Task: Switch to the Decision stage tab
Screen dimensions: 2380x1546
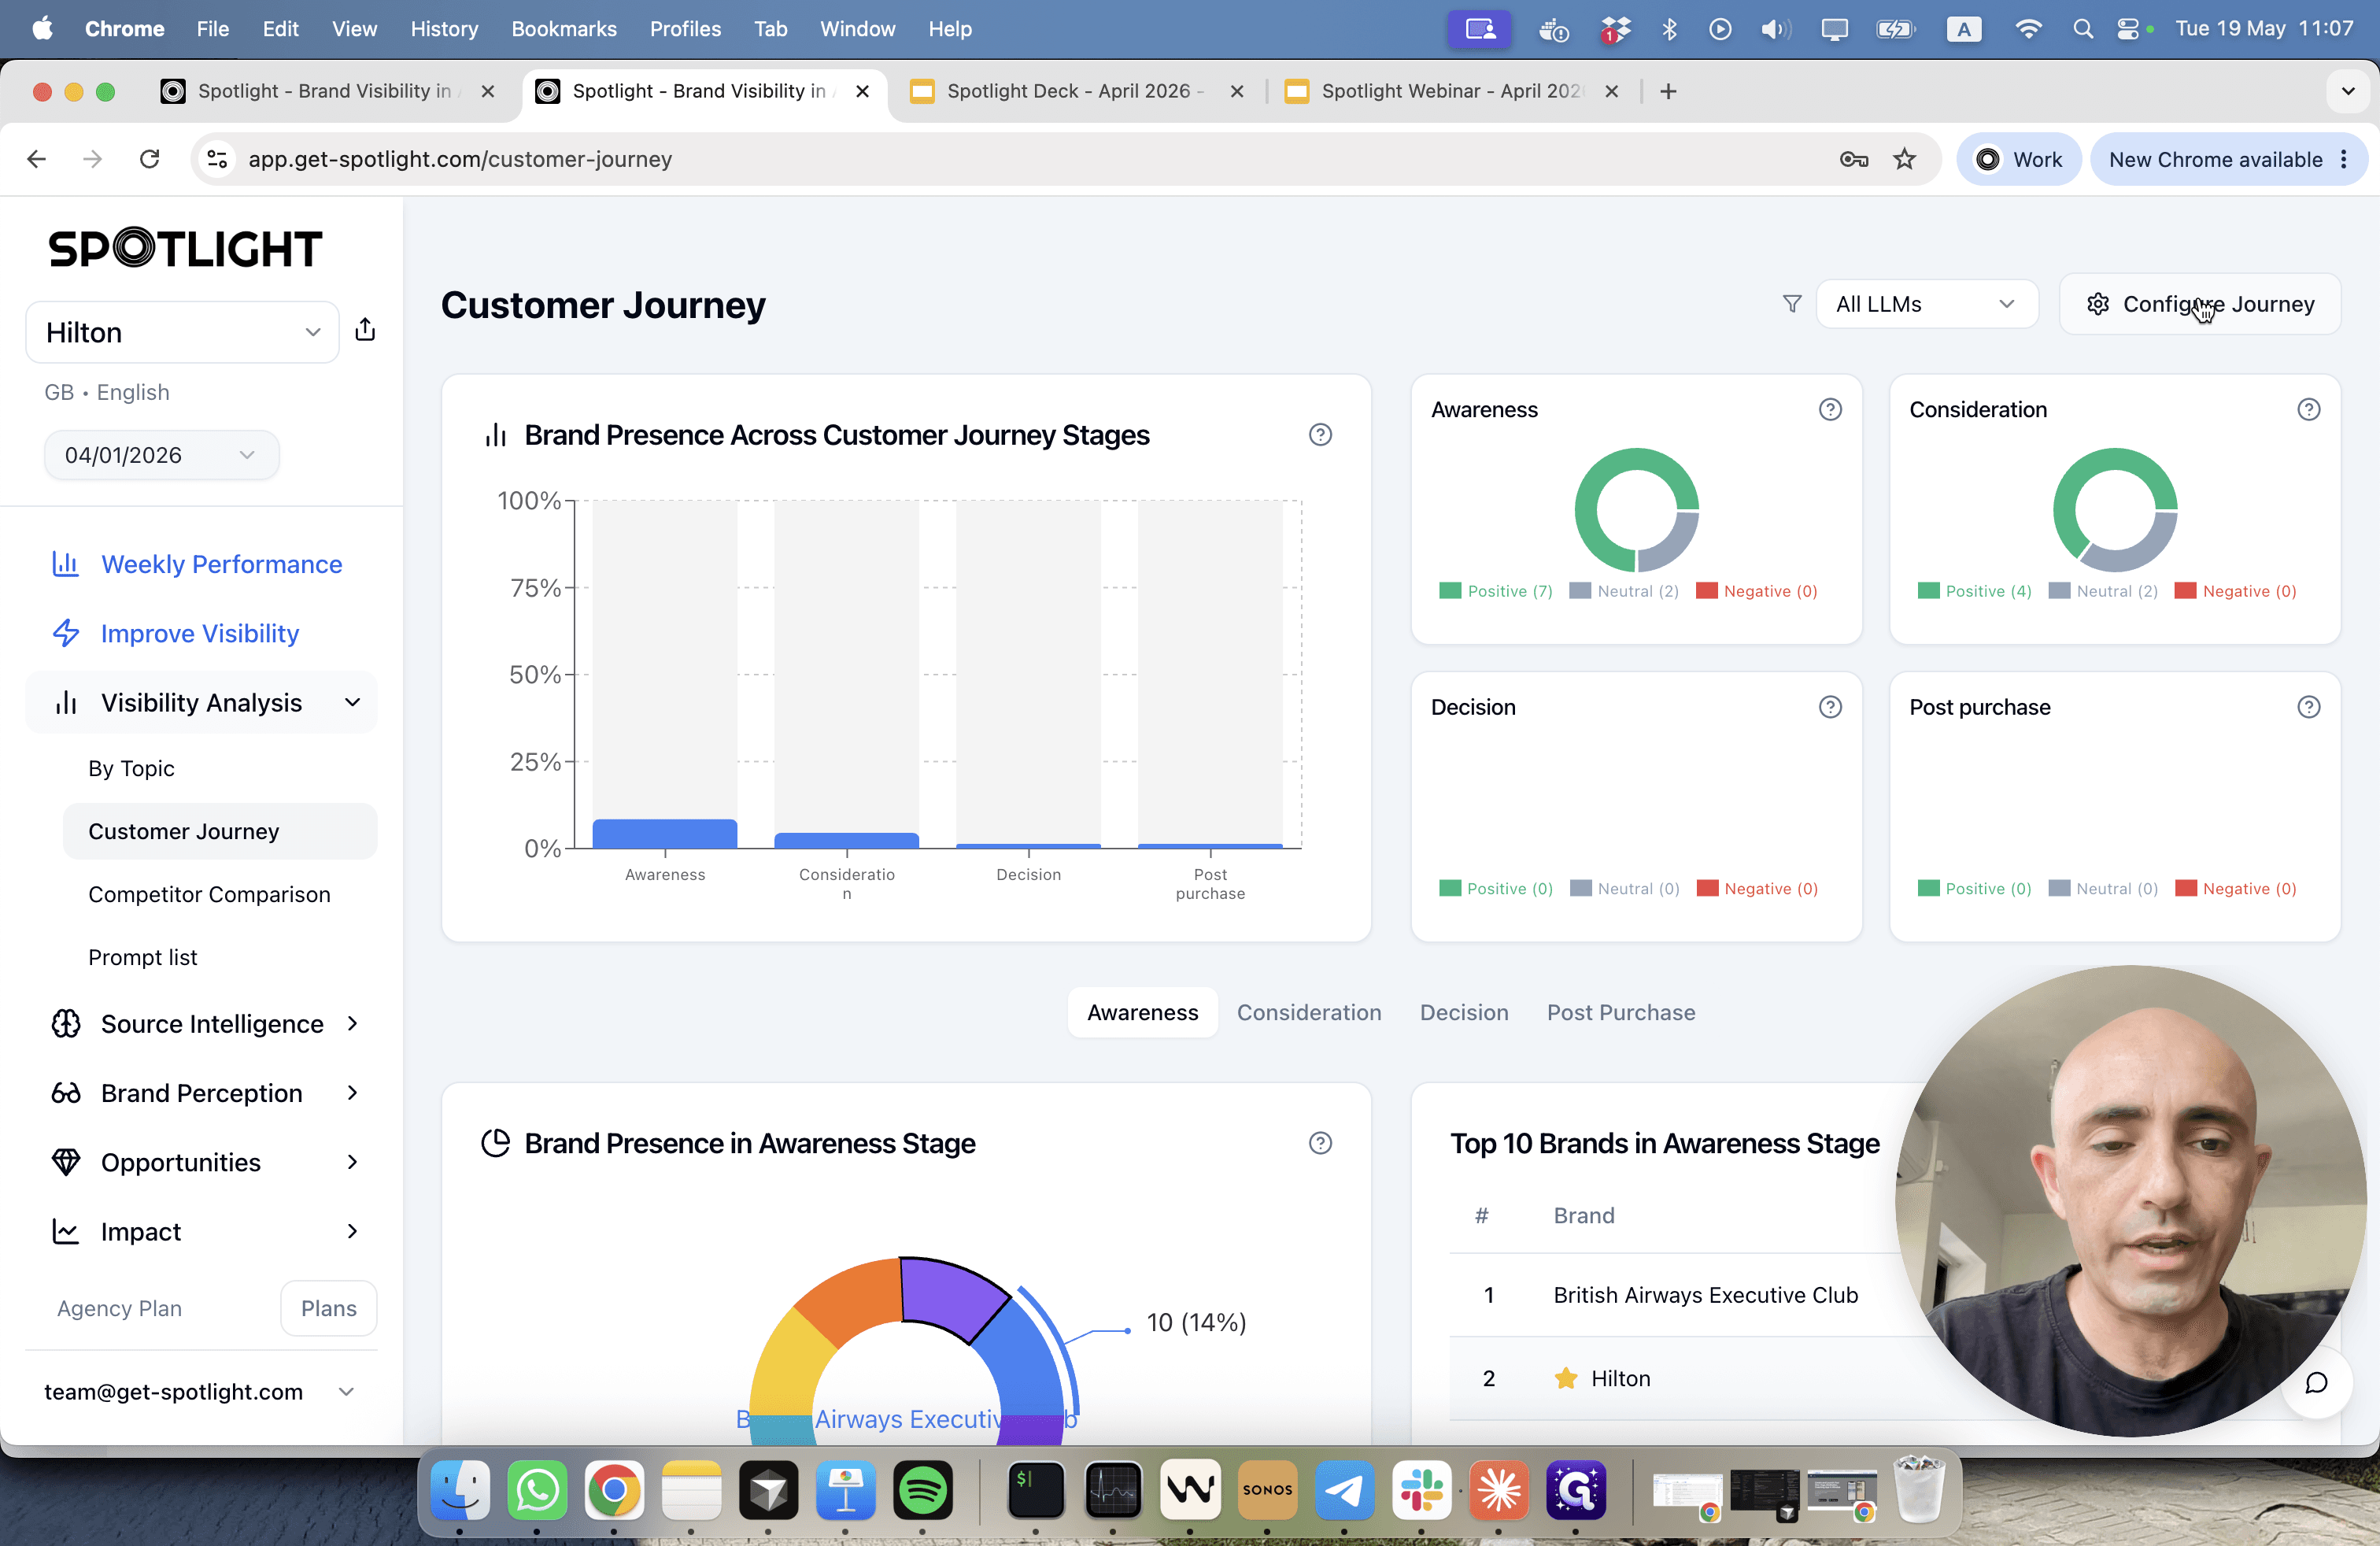Action: (1464, 1012)
